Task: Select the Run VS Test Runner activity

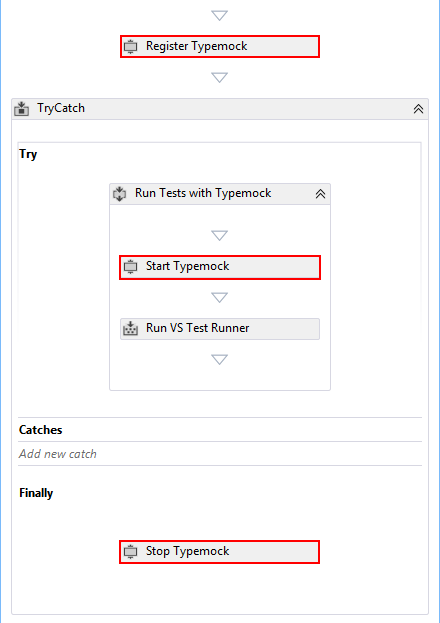Action: (x=220, y=329)
